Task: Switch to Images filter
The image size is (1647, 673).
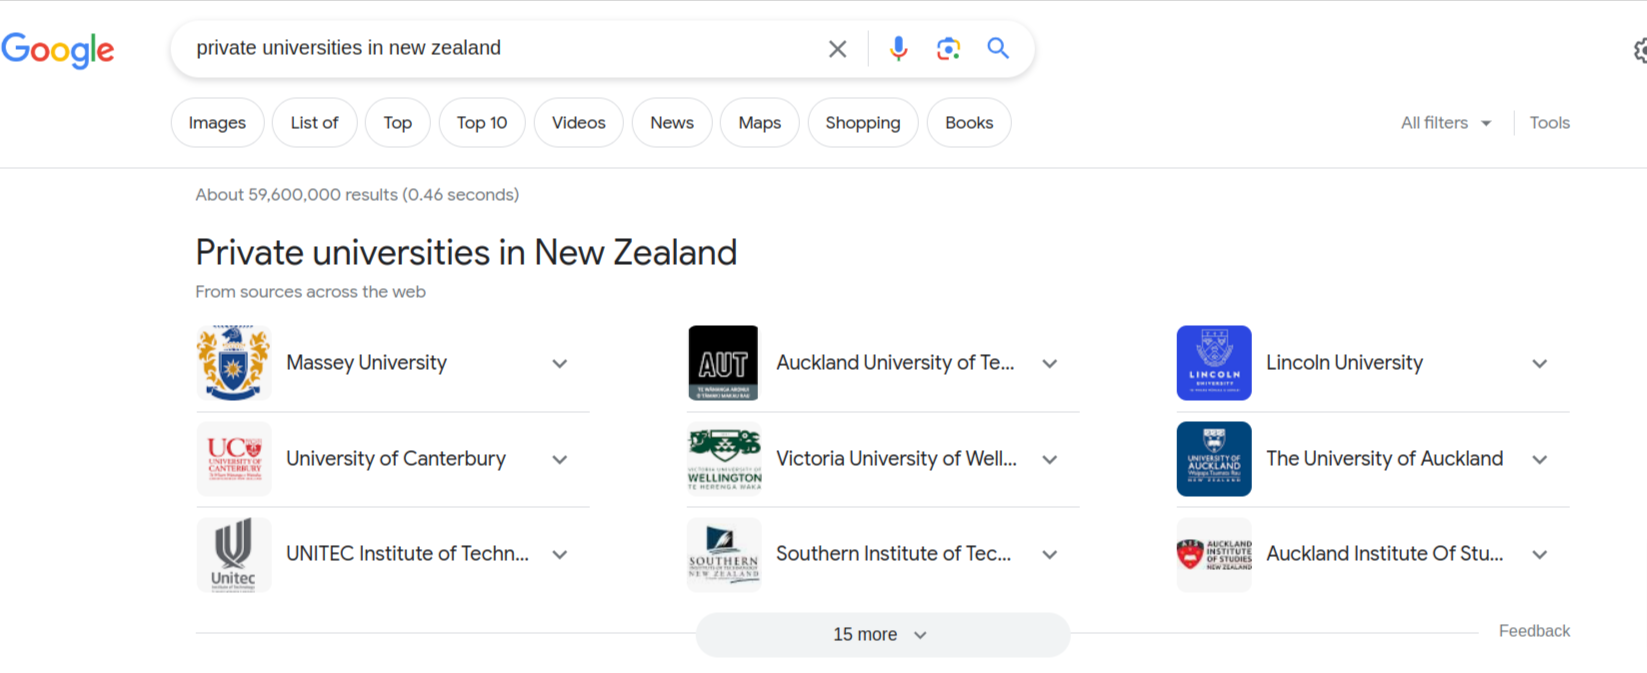Action: (x=217, y=123)
